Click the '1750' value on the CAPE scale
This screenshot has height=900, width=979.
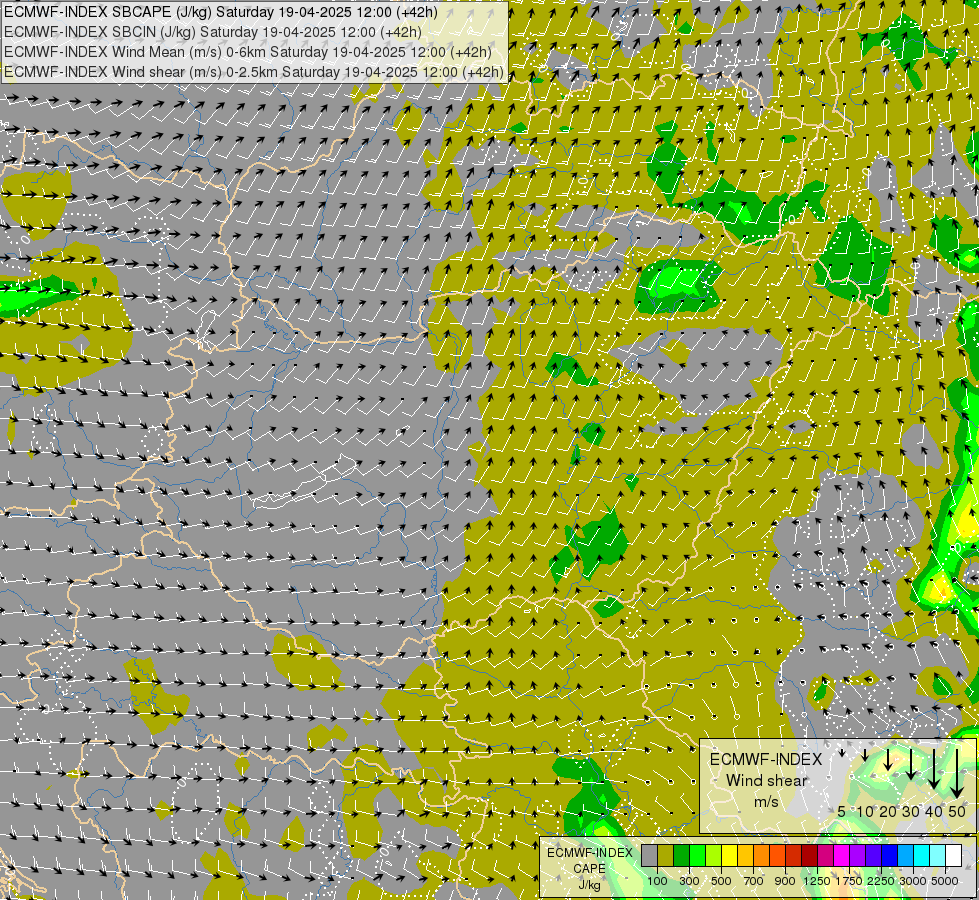click(849, 881)
